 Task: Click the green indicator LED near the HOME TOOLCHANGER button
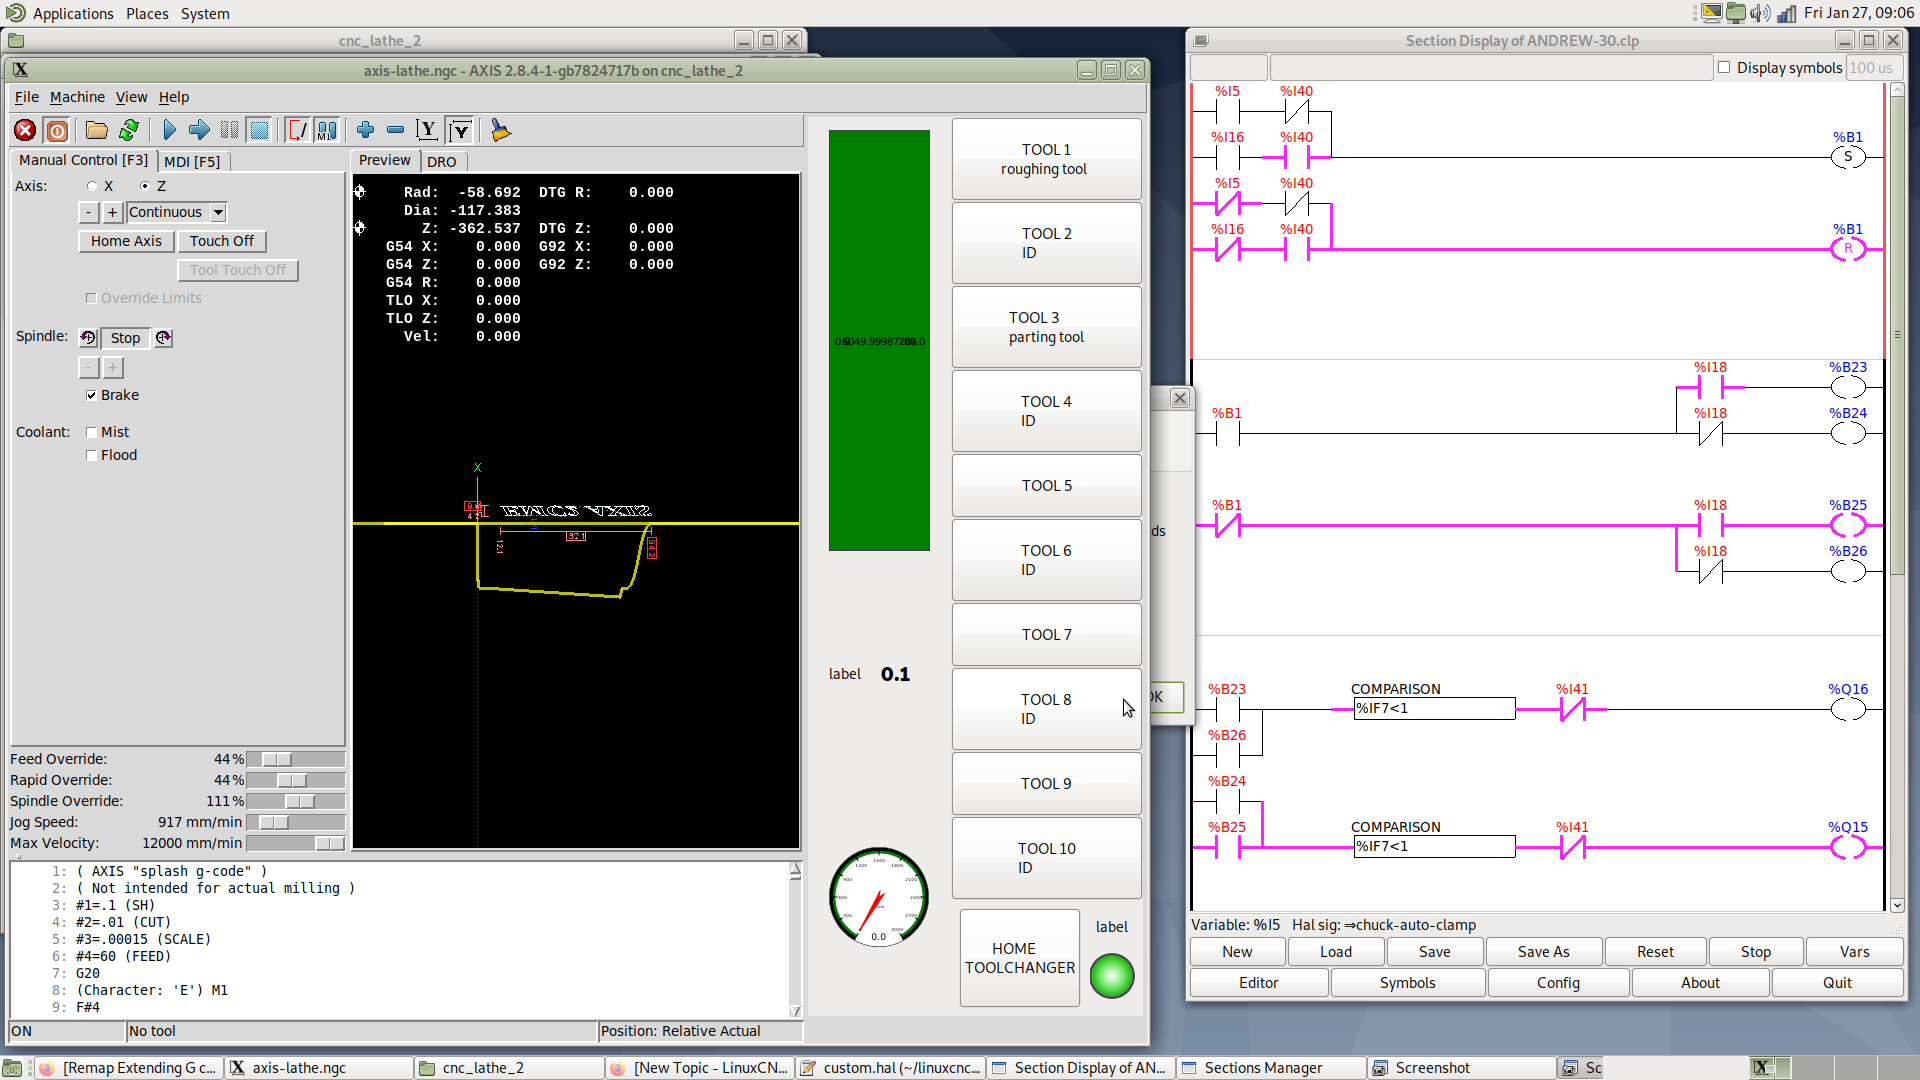(x=1111, y=976)
